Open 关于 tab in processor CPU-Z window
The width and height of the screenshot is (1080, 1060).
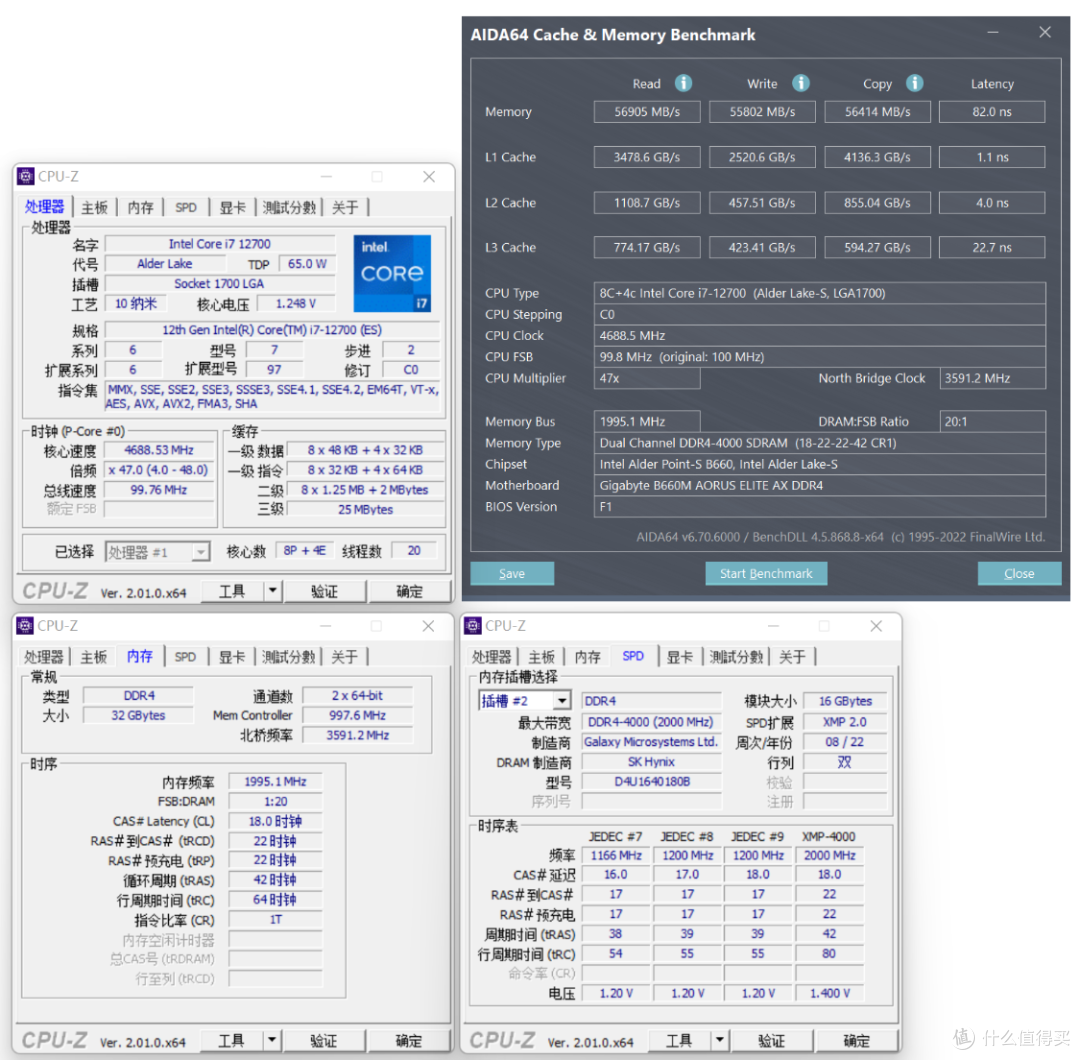tap(345, 207)
